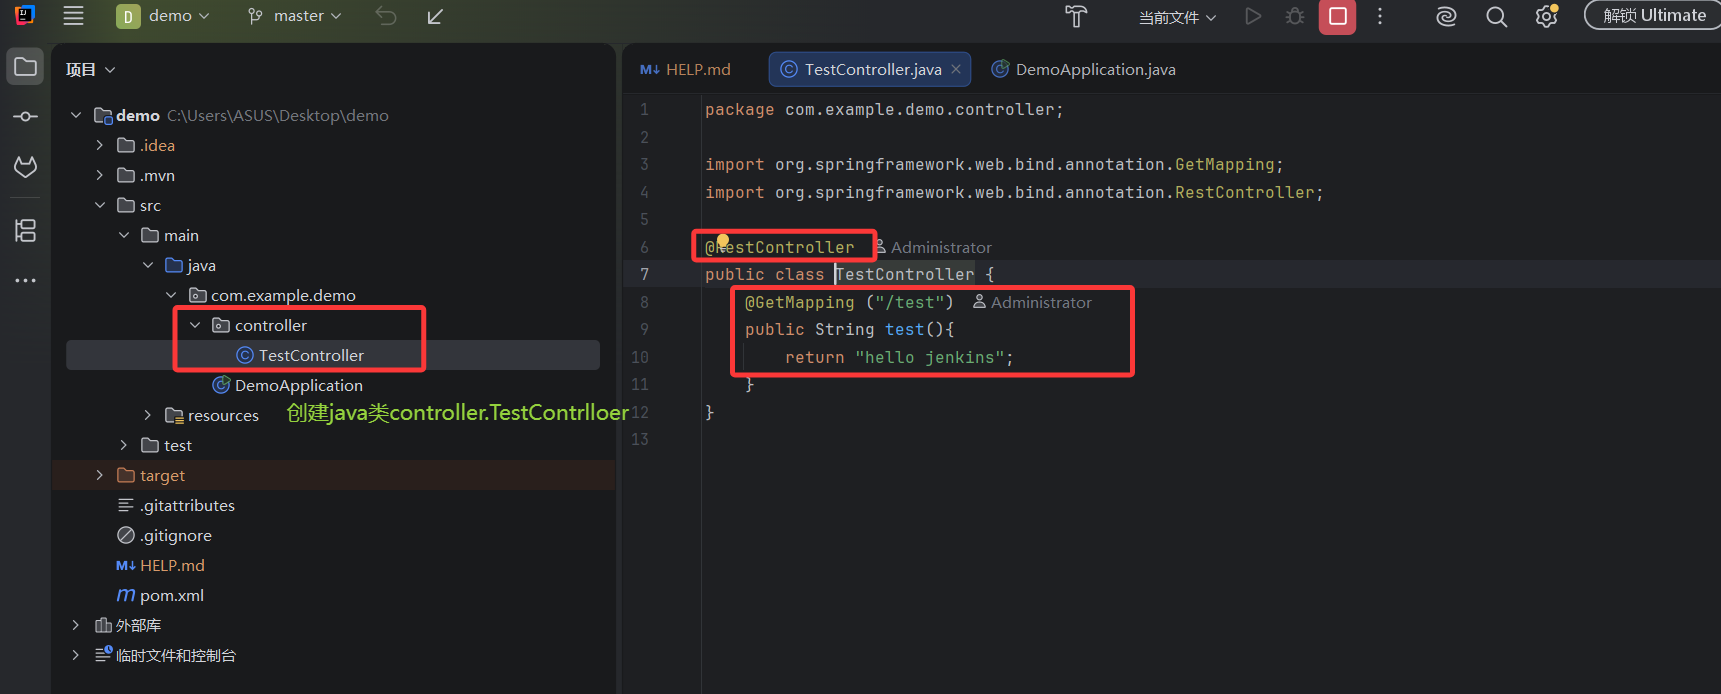This screenshot has height=694, width=1721.
Task: Open the master branch dropdown
Action: (x=295, y=16)
